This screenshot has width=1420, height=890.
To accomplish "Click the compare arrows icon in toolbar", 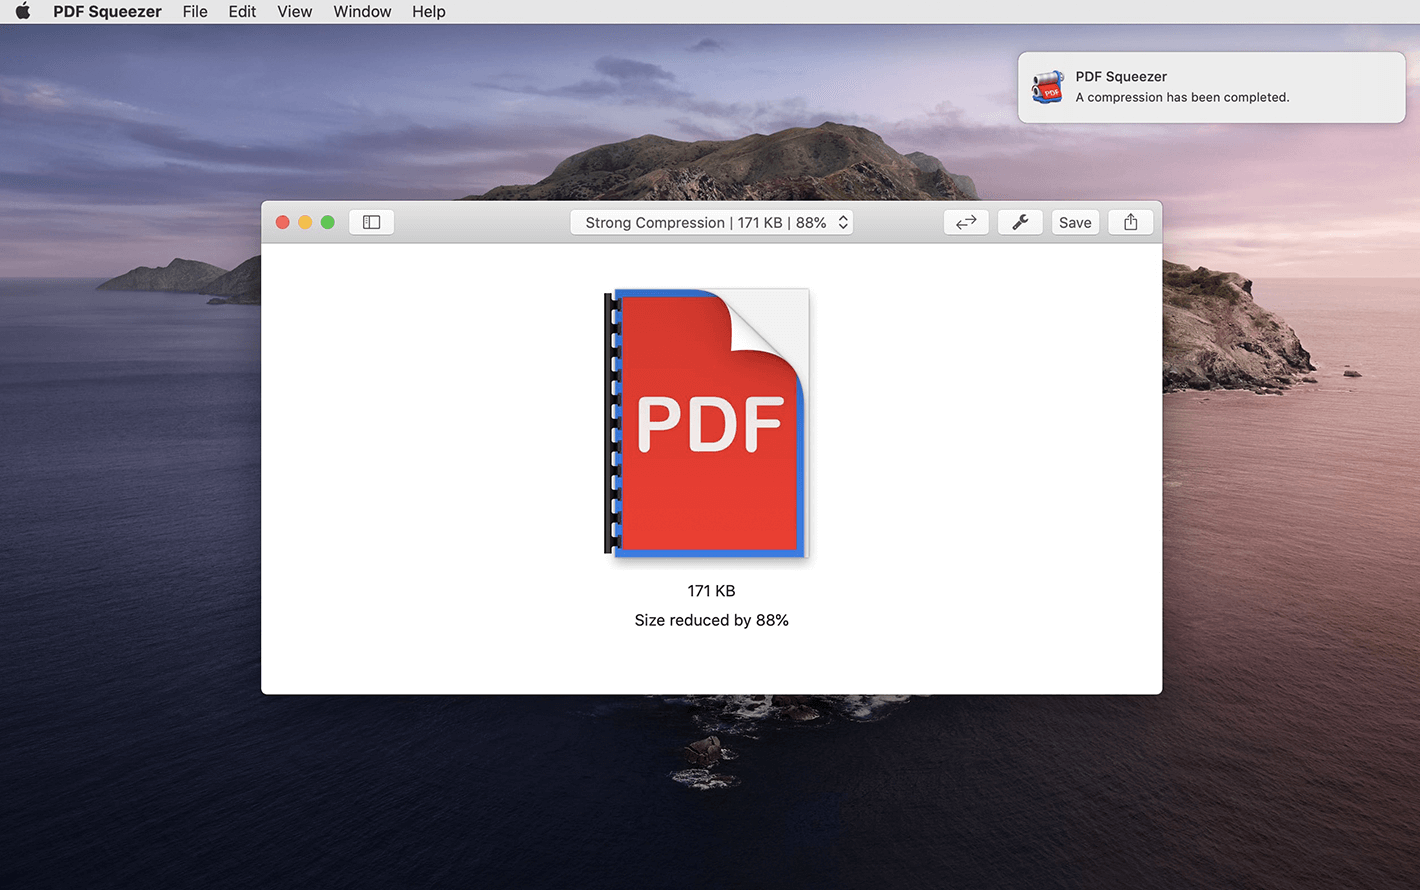I will (x=966, y=222).
